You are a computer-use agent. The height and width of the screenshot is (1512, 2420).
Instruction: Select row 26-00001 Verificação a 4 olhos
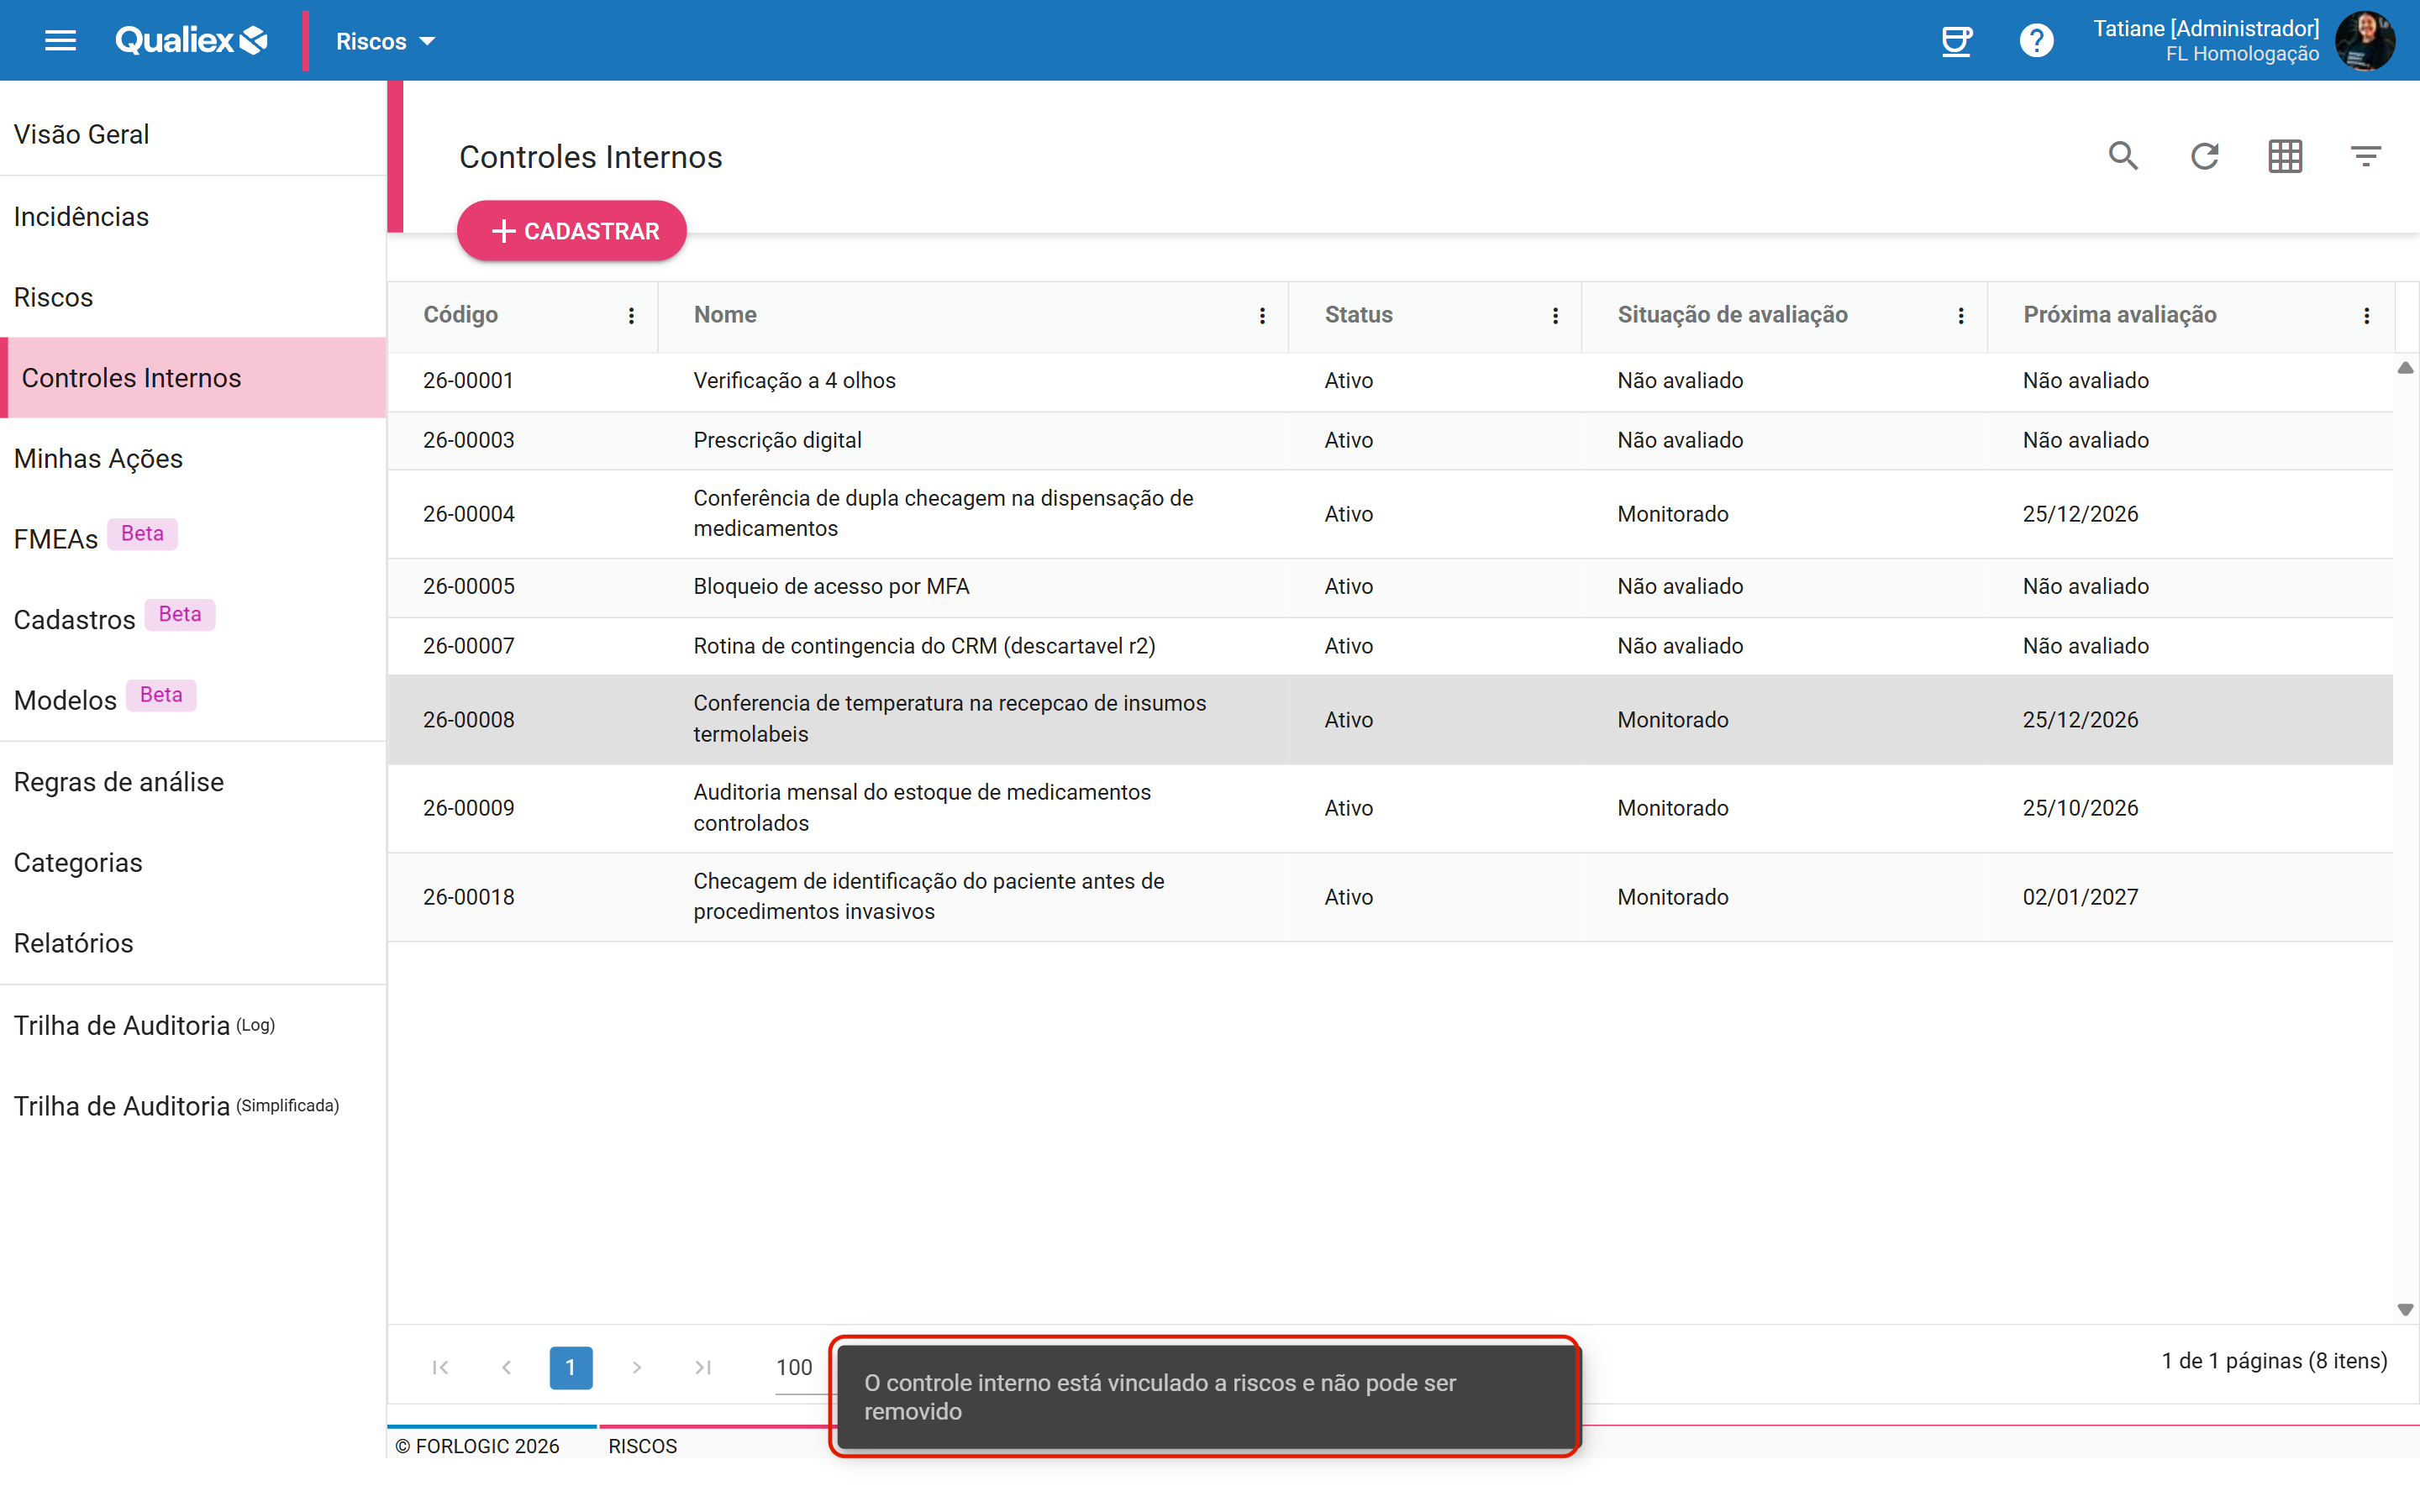coord(1390,381)
